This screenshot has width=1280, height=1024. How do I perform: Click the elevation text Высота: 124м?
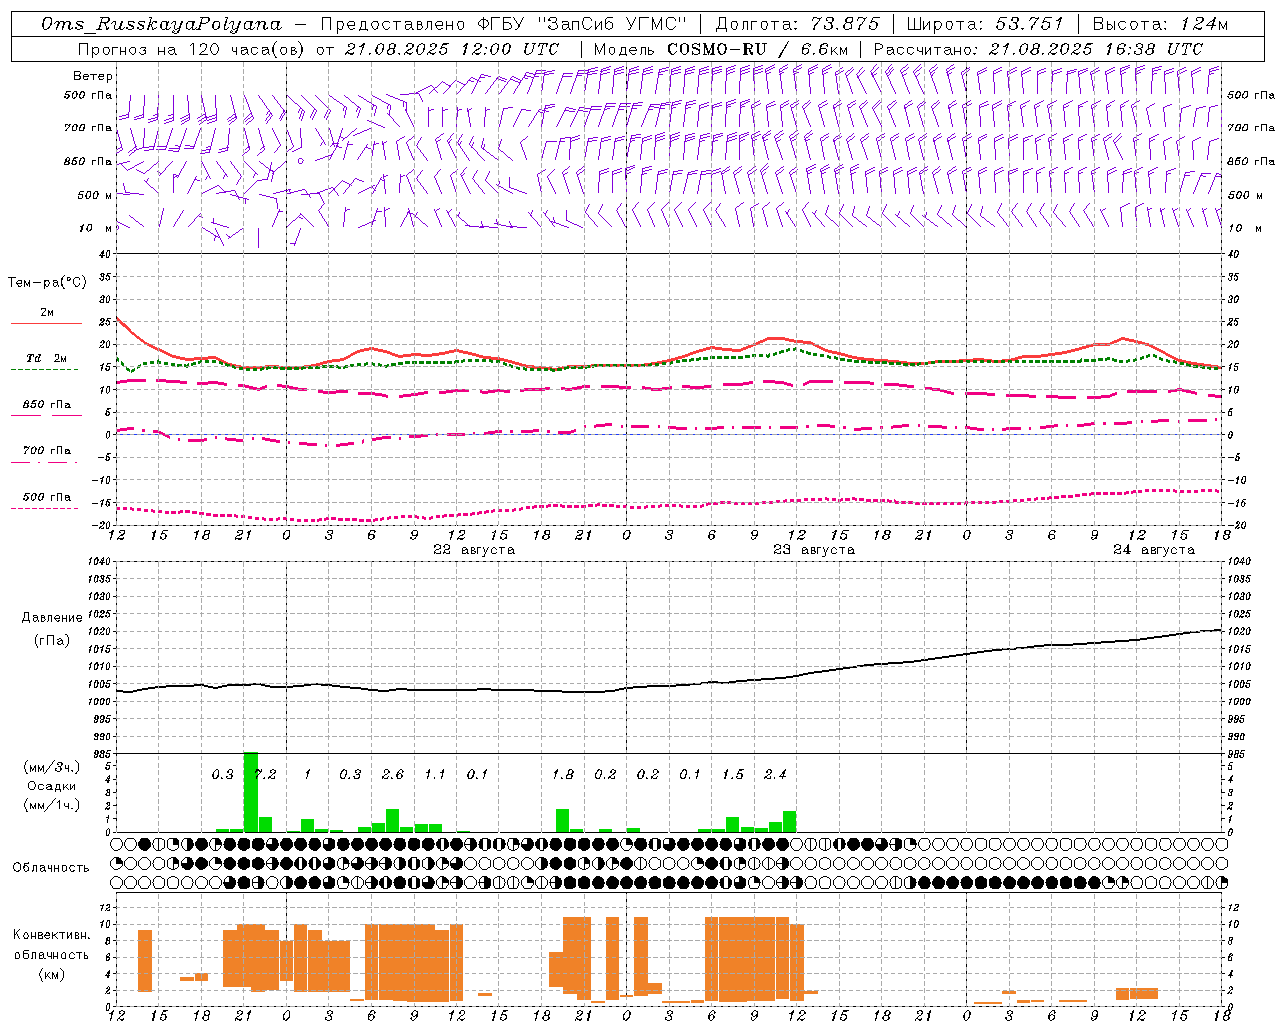1160,24
